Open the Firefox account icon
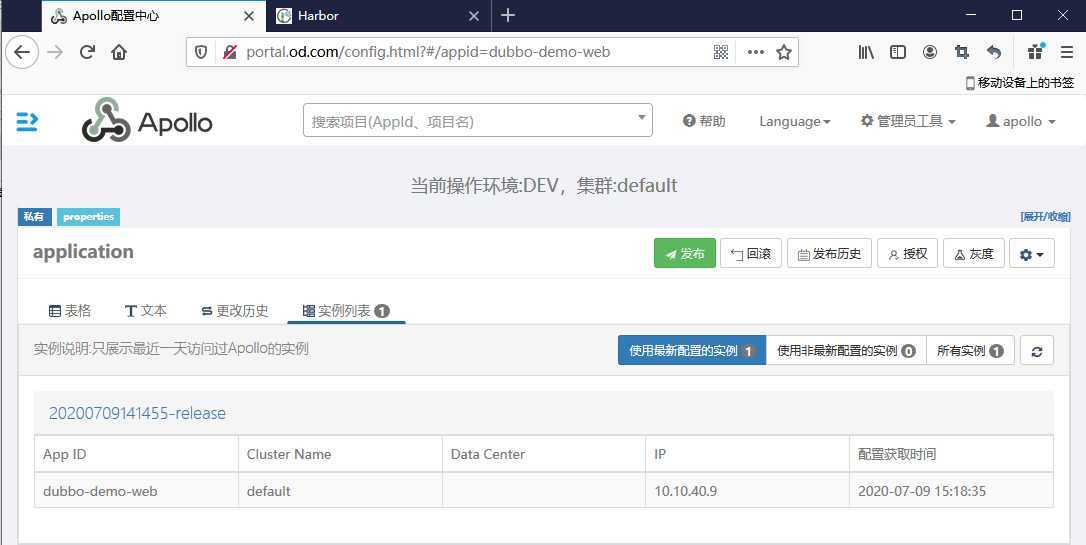 [x=929, y=52]
